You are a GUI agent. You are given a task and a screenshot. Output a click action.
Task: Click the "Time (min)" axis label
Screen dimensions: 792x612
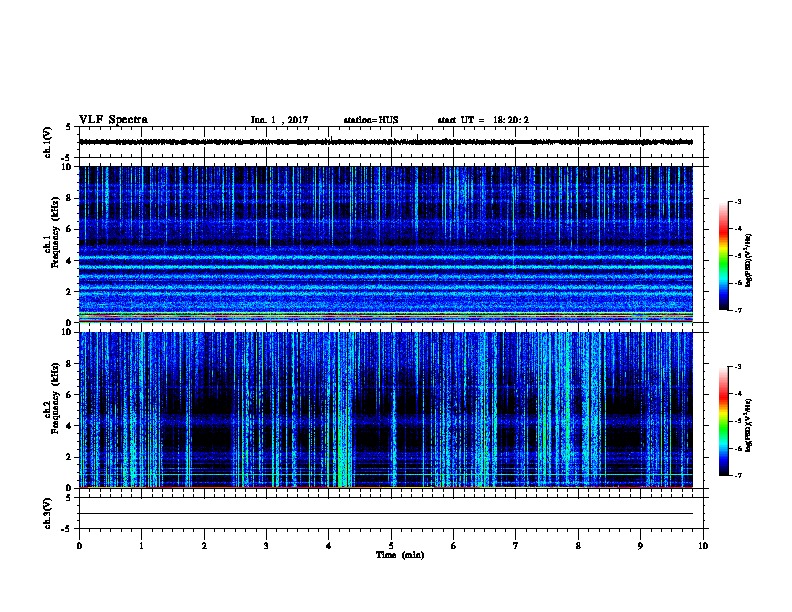(400, 555)
